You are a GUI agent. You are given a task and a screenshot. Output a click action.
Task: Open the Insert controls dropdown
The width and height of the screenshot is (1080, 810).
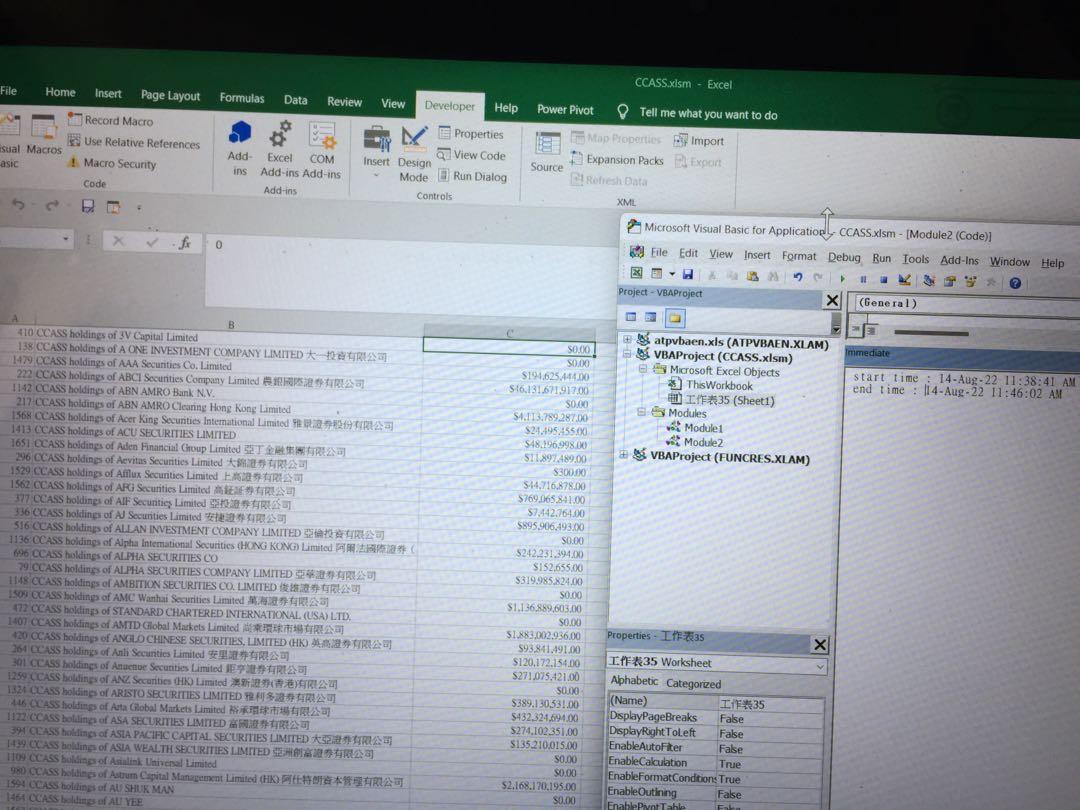coord(376,153)
